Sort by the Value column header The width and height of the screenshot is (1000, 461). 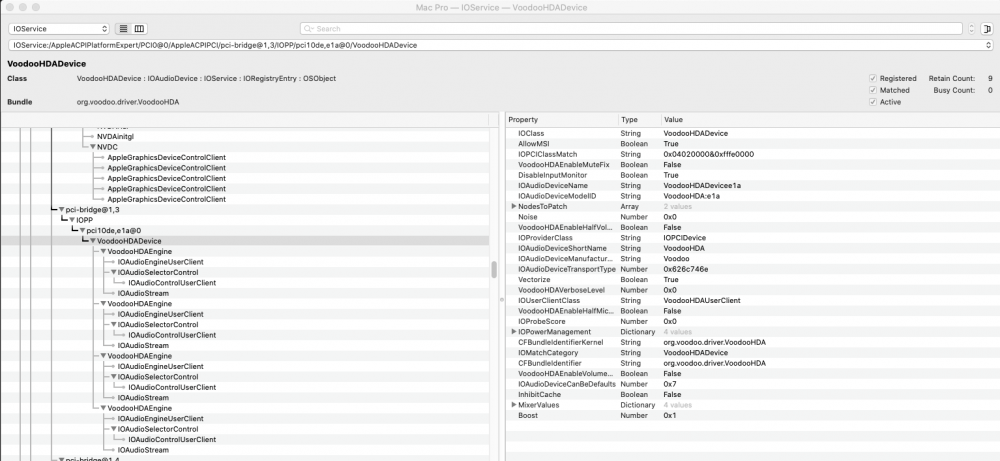[x=830, y=120]
